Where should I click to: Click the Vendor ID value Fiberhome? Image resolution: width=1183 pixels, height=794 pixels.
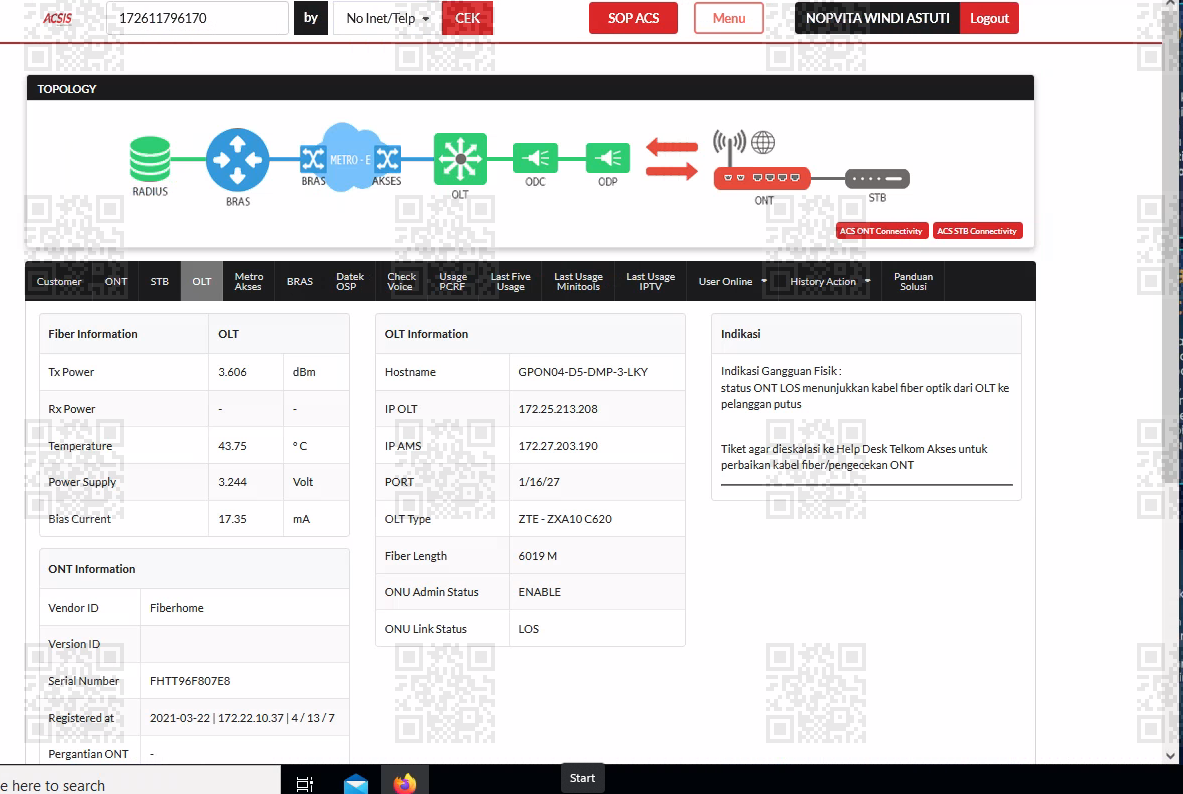177,608
